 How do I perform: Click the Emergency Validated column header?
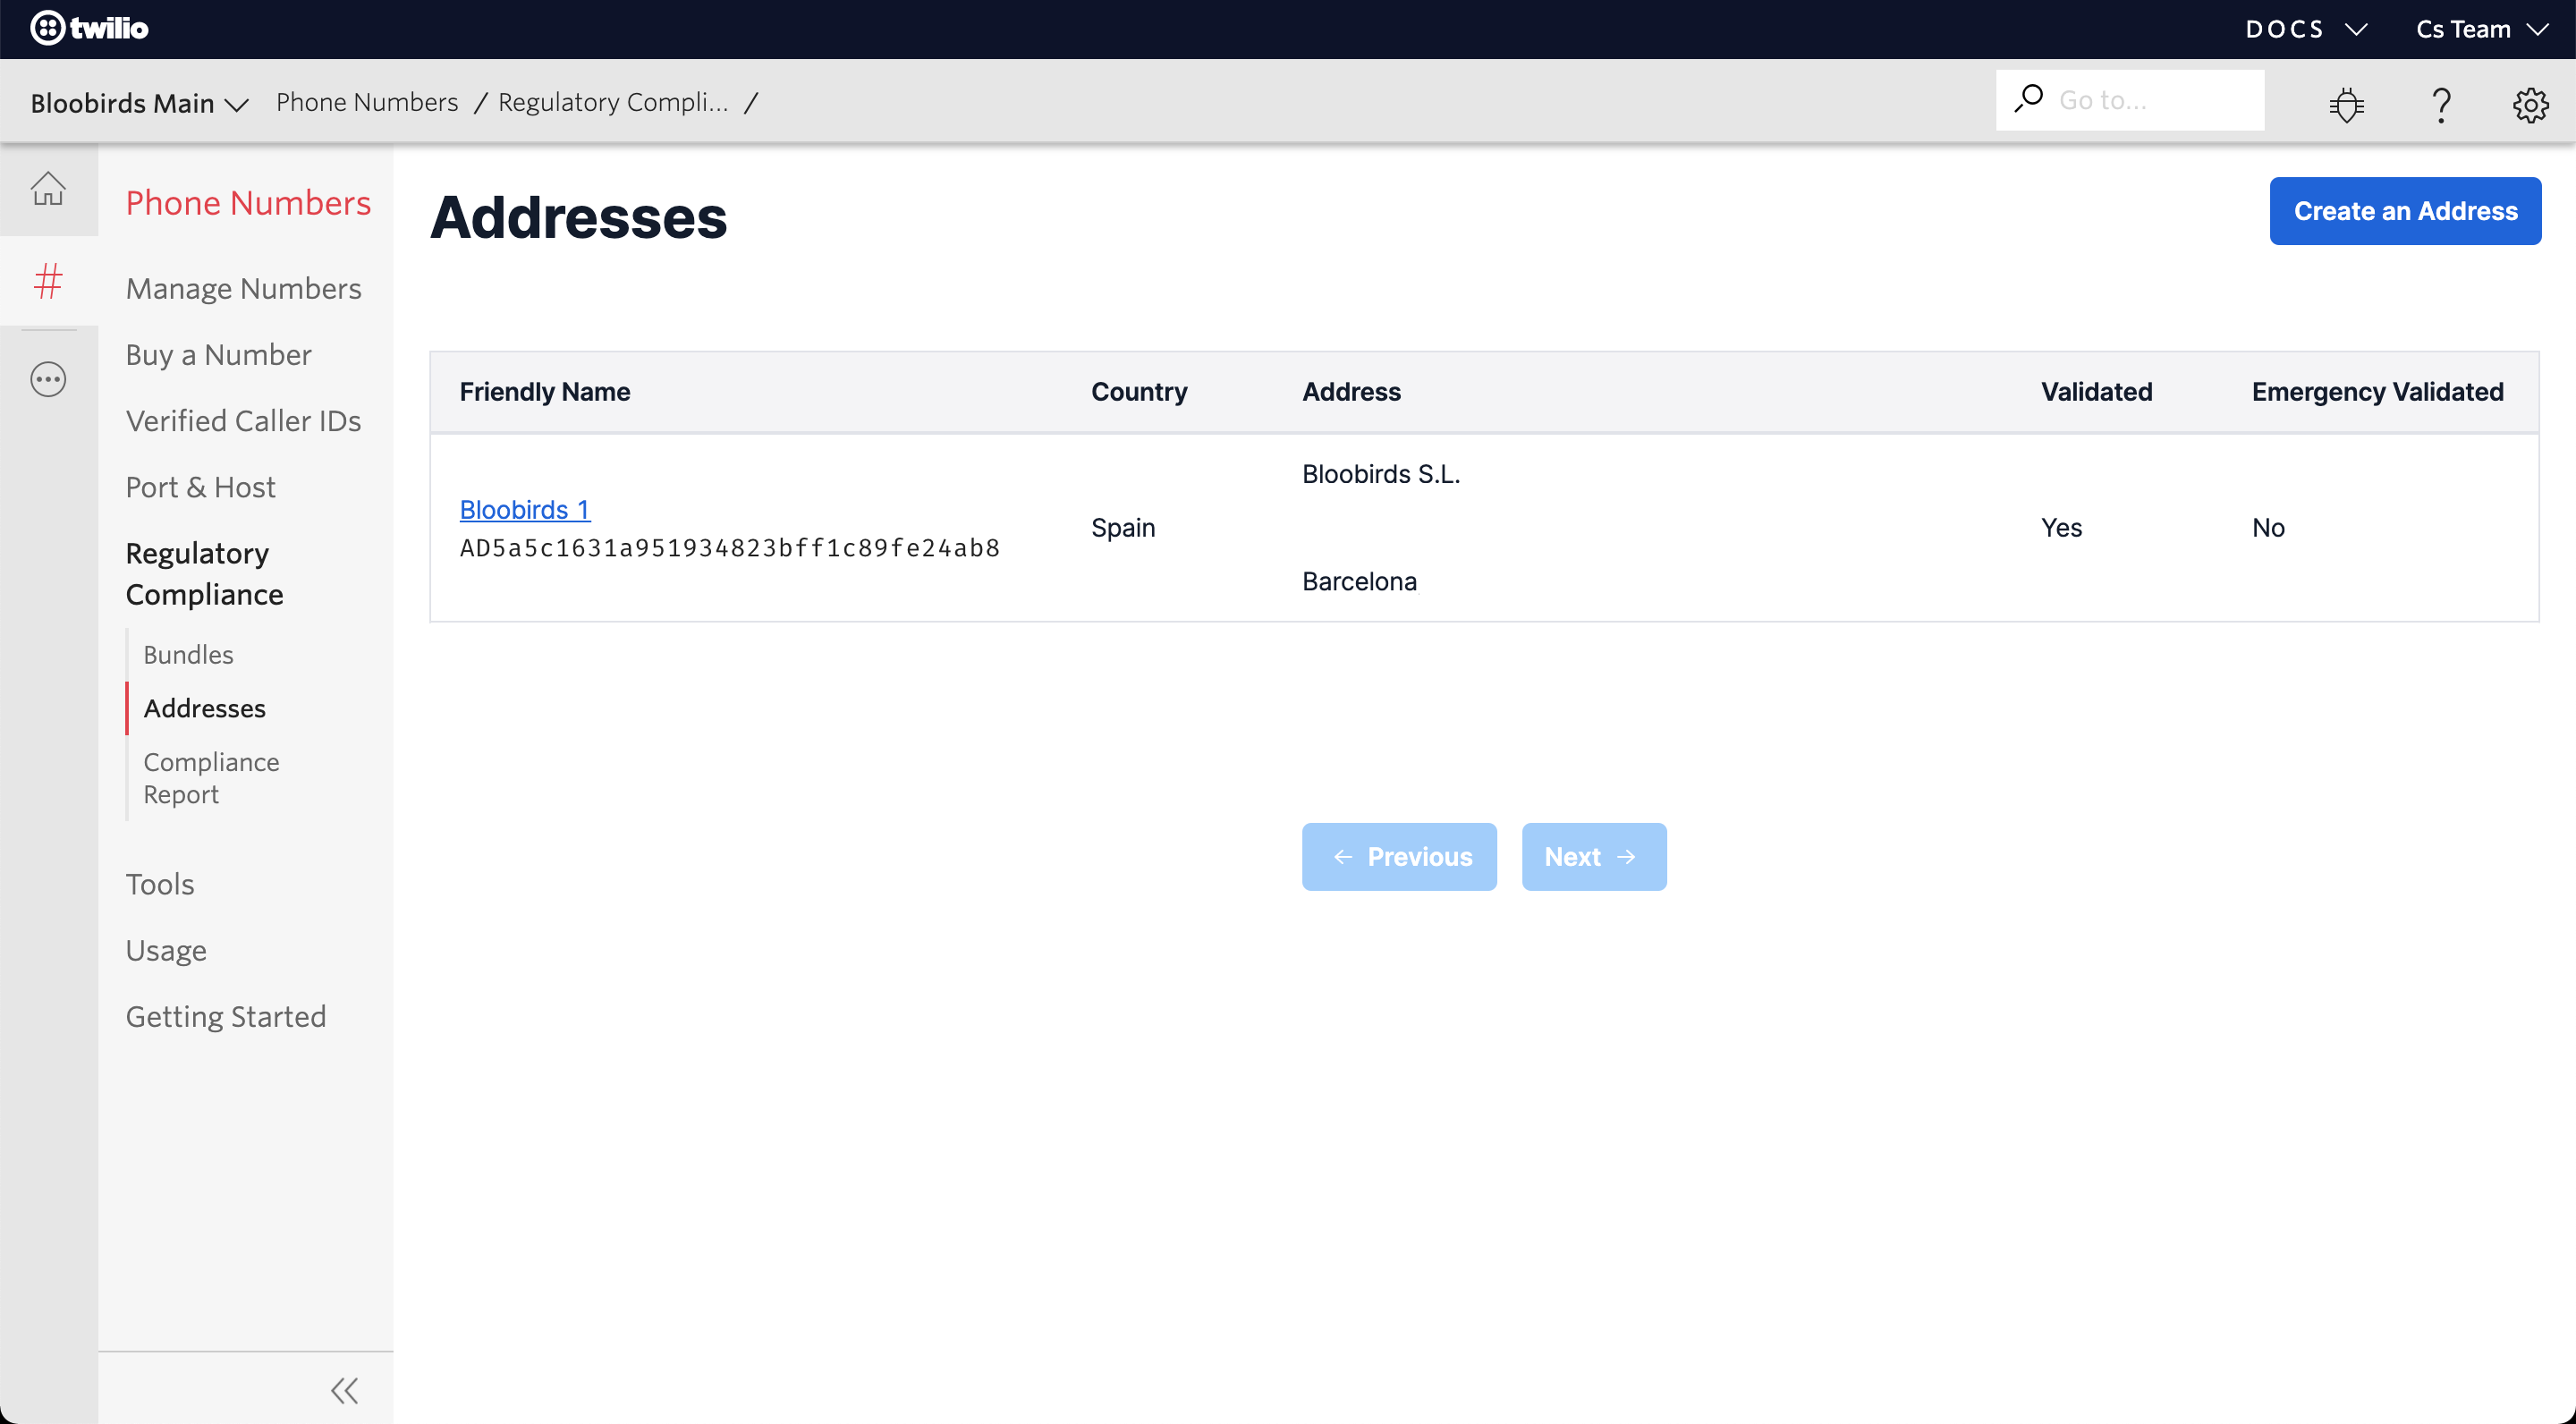(2377, 391)
